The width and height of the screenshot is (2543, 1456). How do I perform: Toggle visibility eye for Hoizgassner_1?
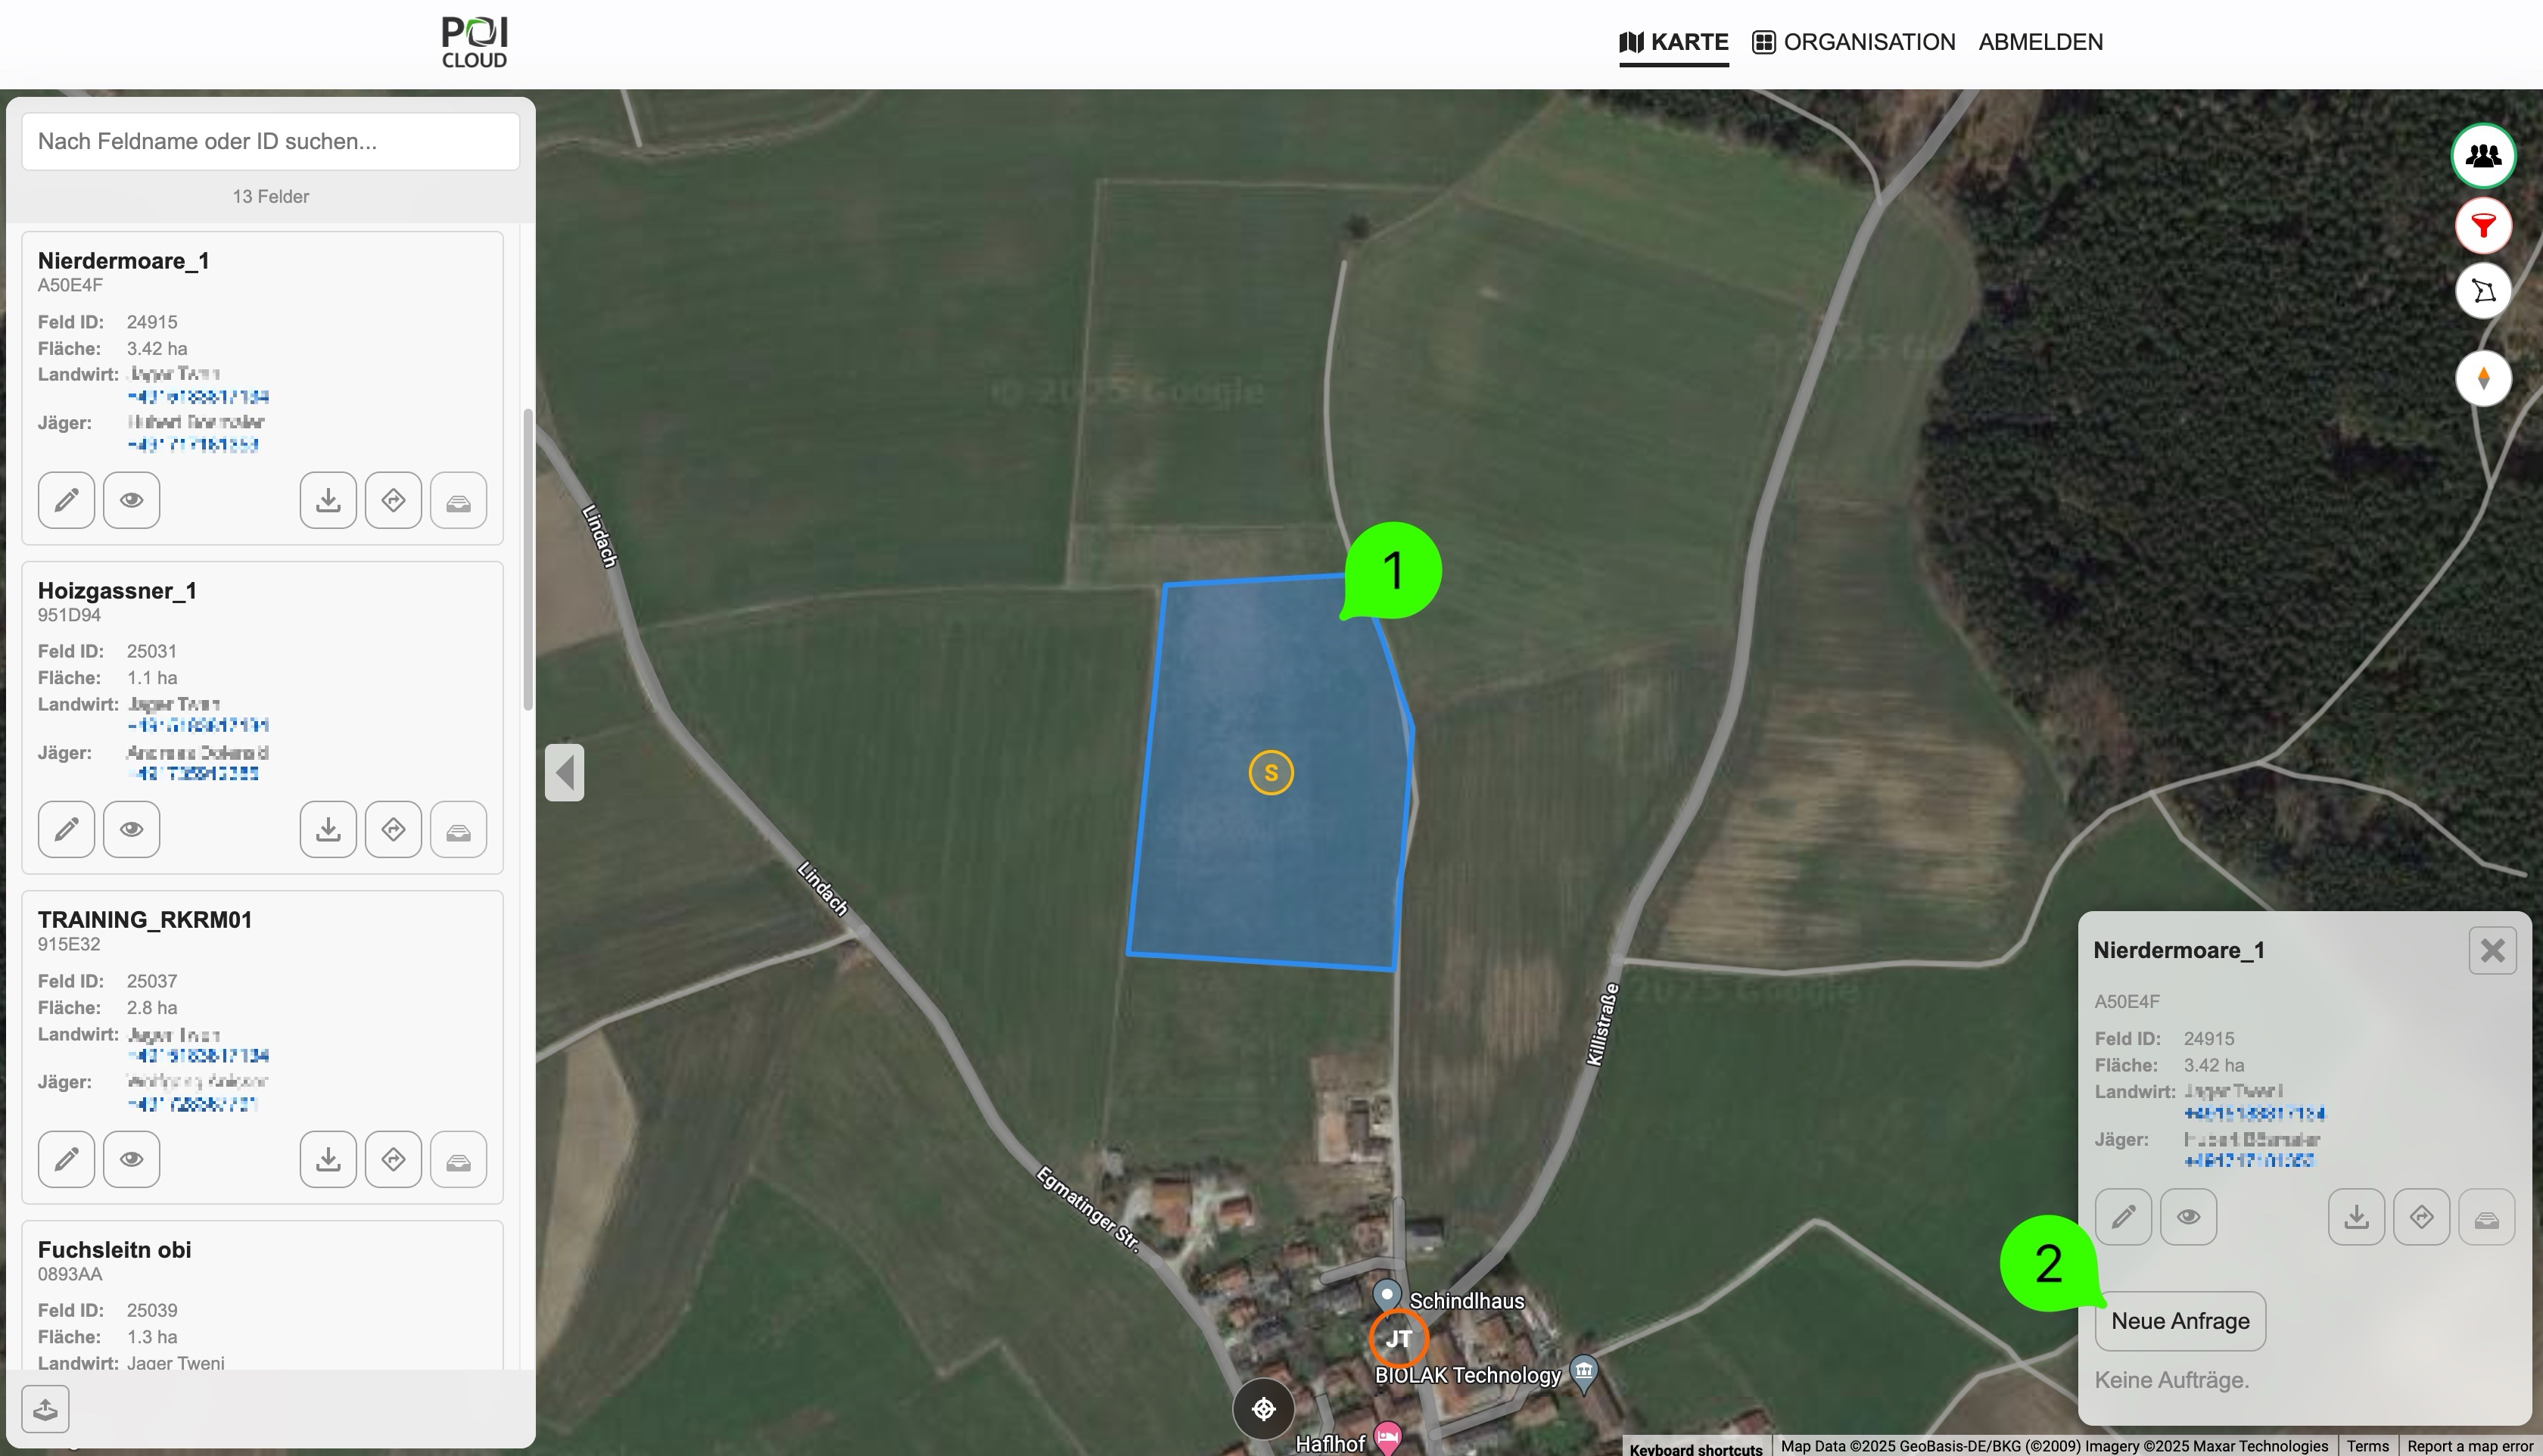point(131,829)
